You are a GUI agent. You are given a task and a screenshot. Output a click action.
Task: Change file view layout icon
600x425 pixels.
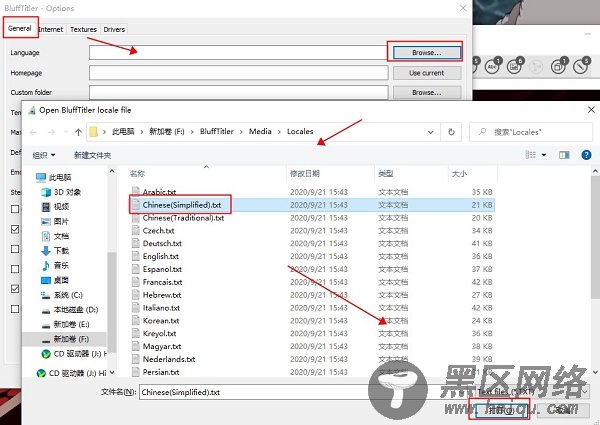pyautogui.click(x=530, y=155)
